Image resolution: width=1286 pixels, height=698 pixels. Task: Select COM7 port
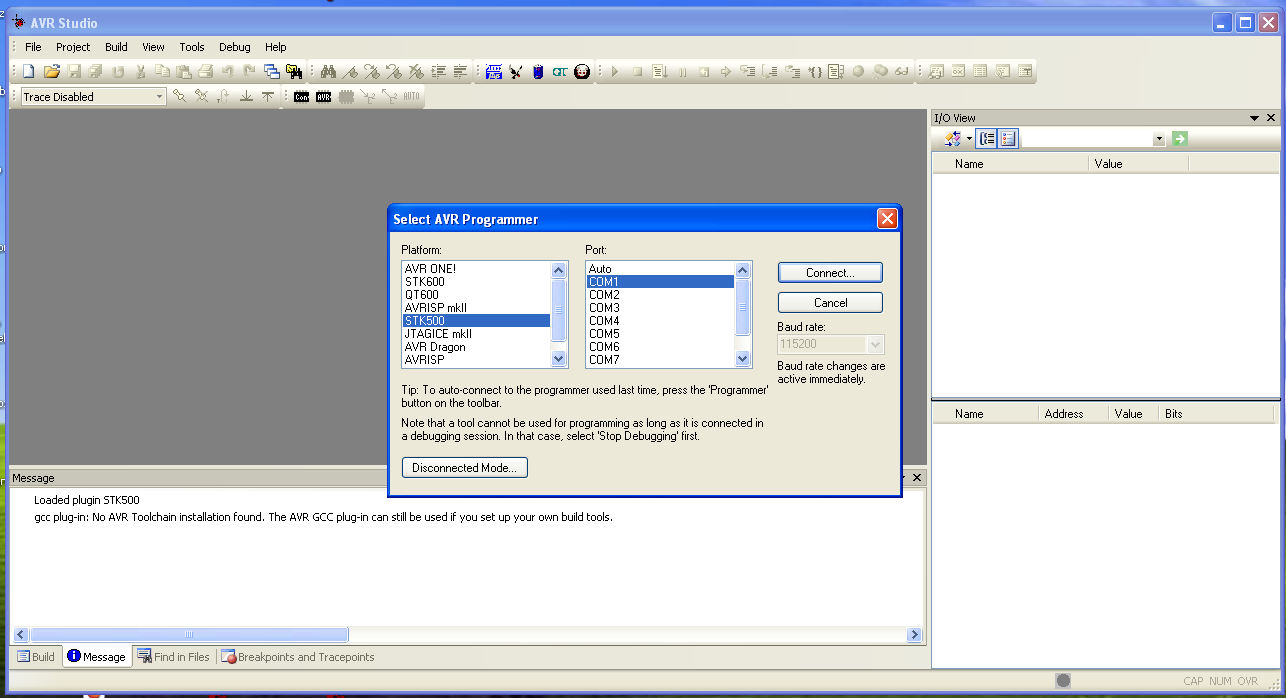(660, 360)
